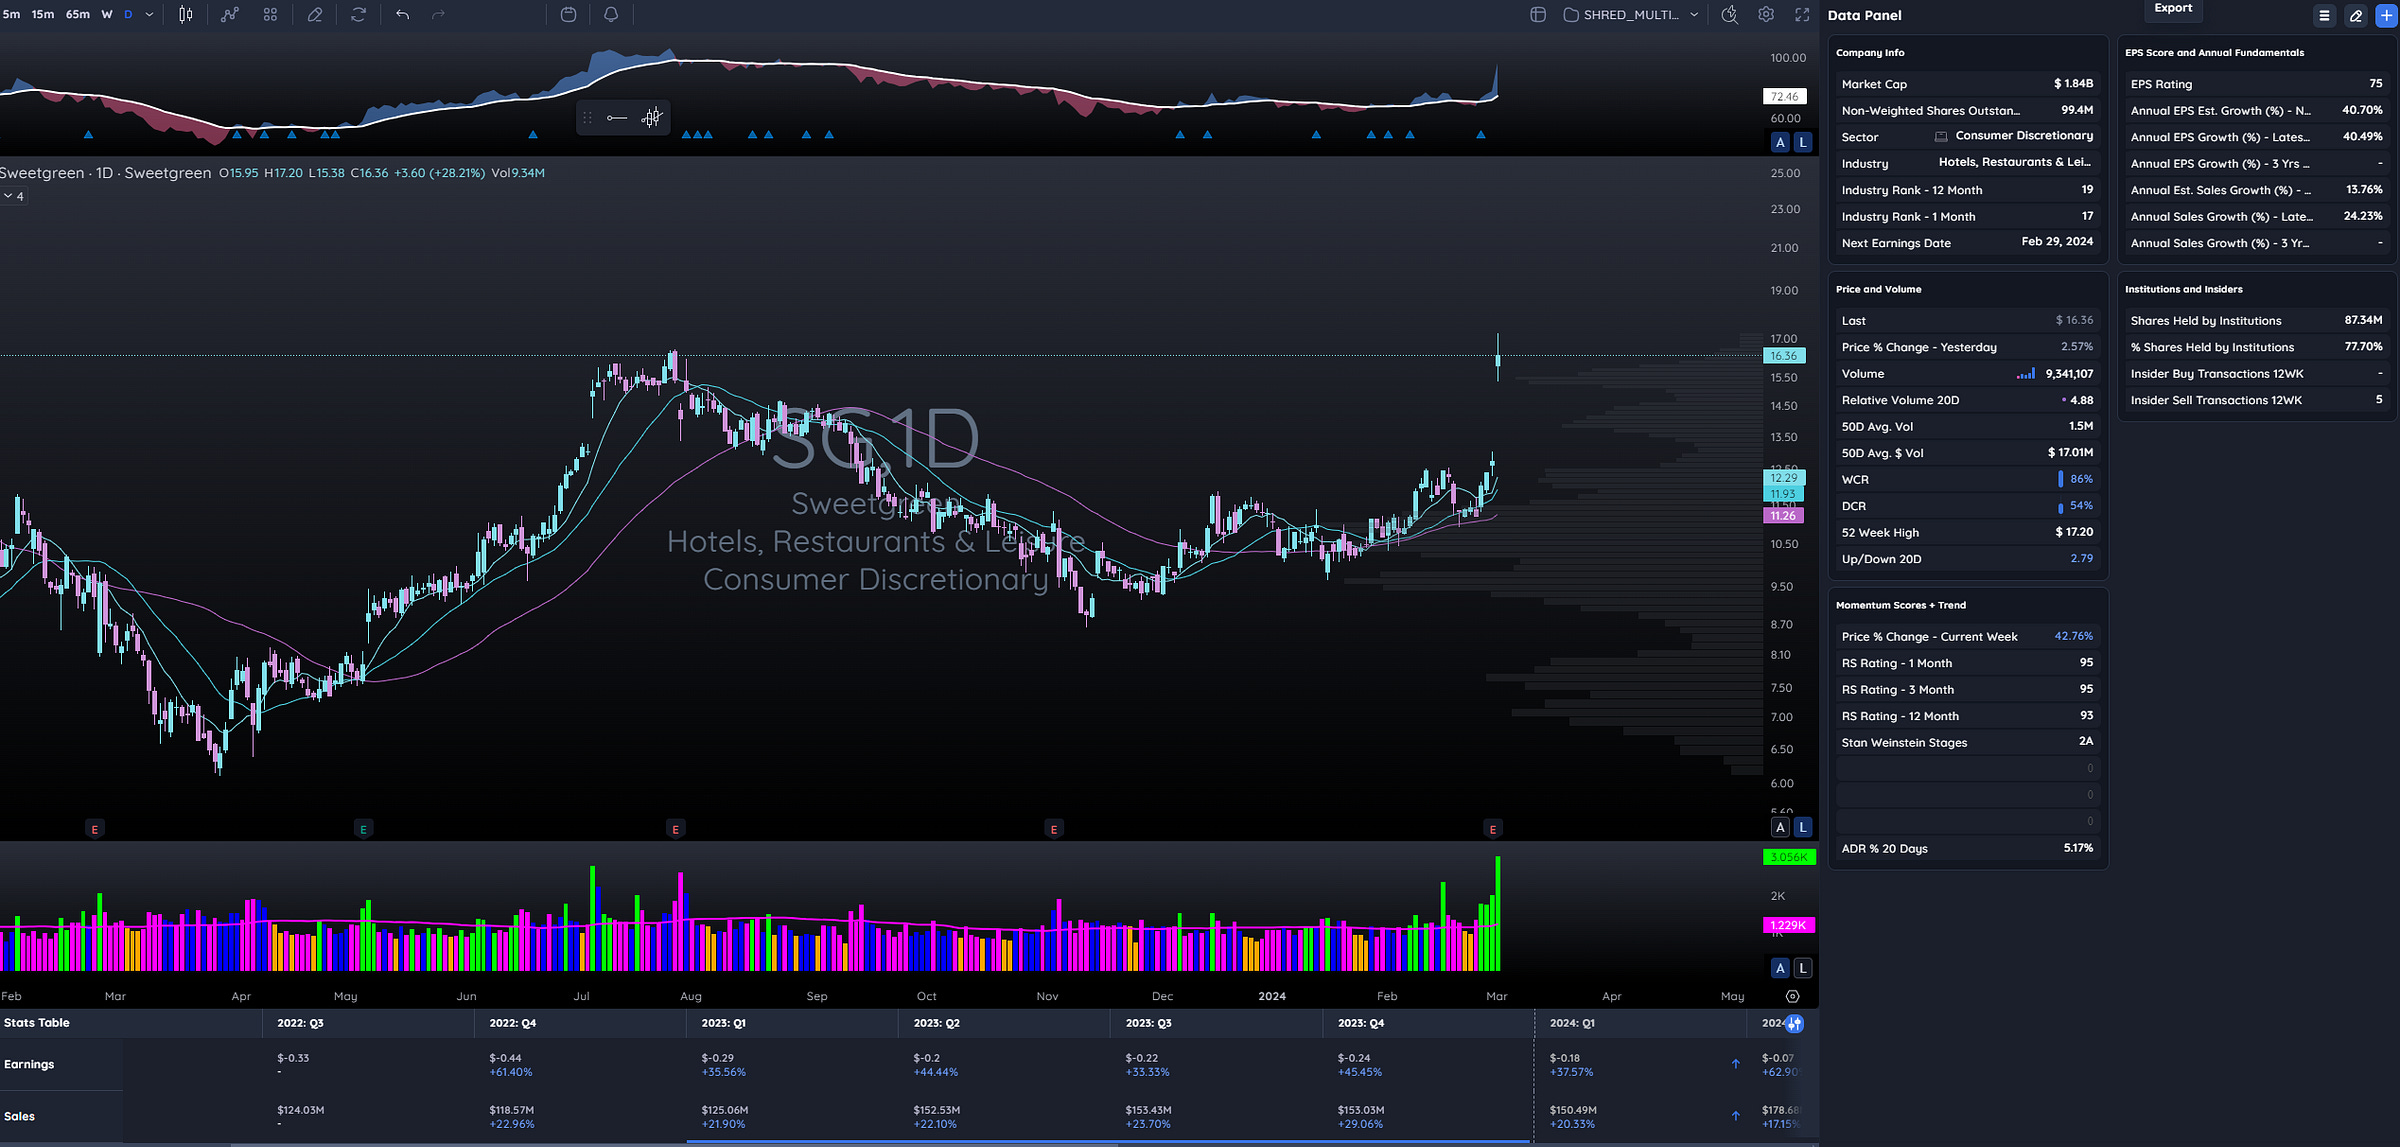Click the undo arrow in toolbar

(x=402, y=14)
